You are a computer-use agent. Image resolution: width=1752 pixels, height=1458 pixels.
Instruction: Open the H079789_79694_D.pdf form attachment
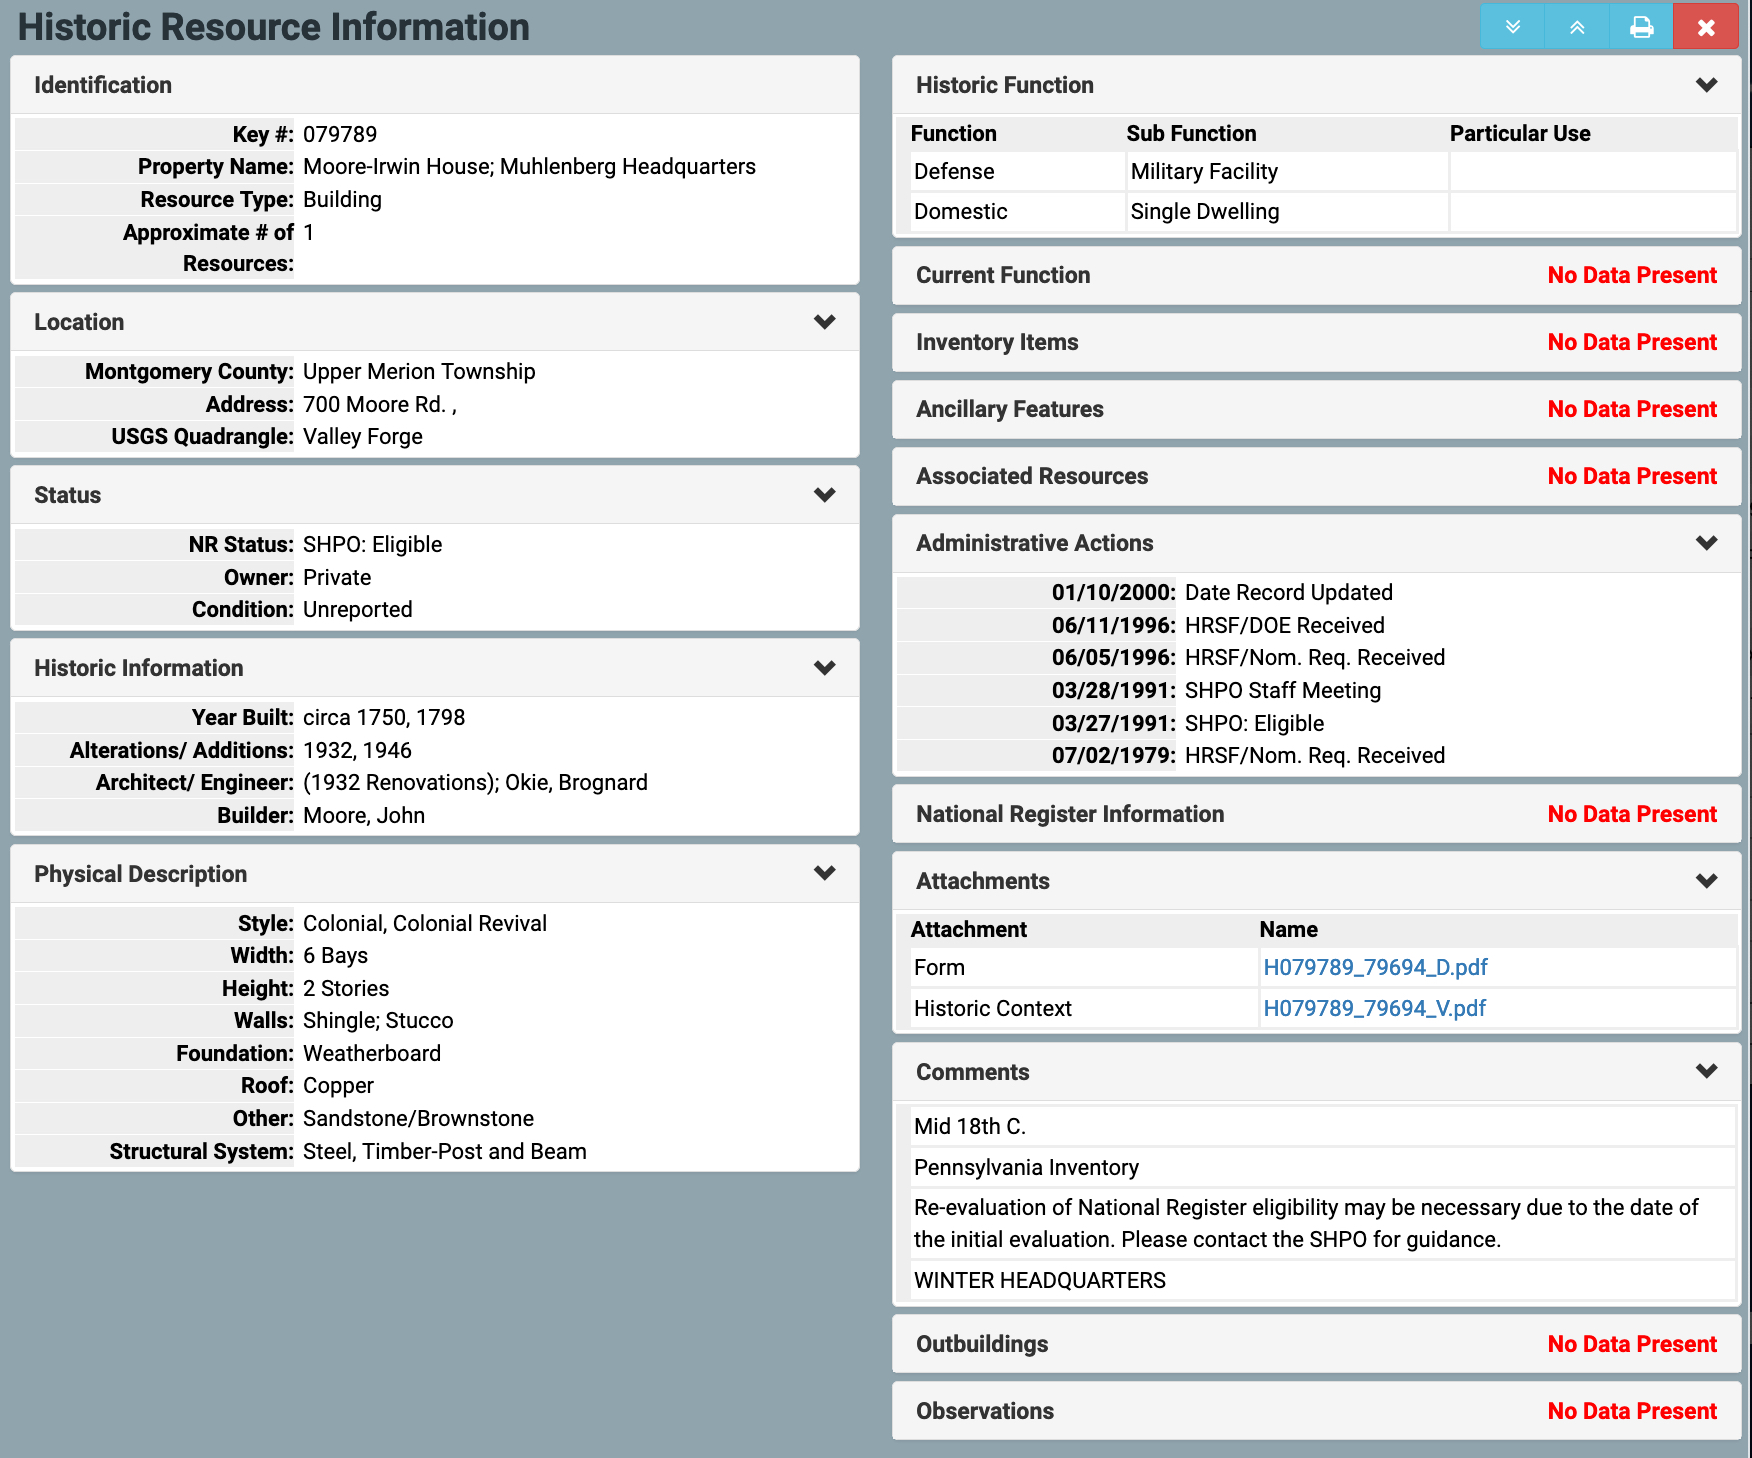coord(1375,967)
